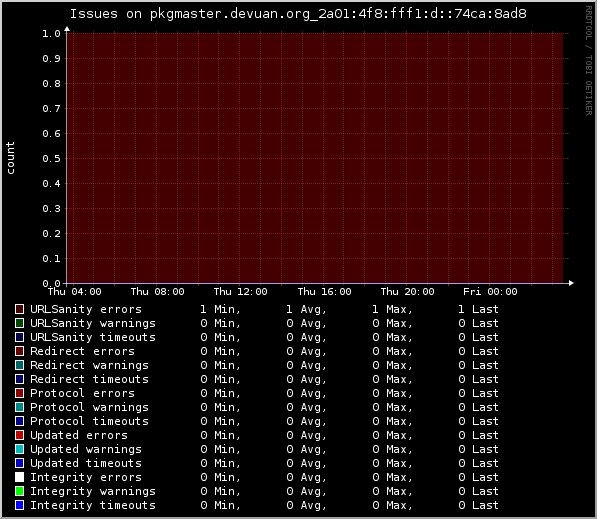Viewport: 597px width, 519px height.
Task: Click the Redirect errors legend swatch
Action: 19,351
